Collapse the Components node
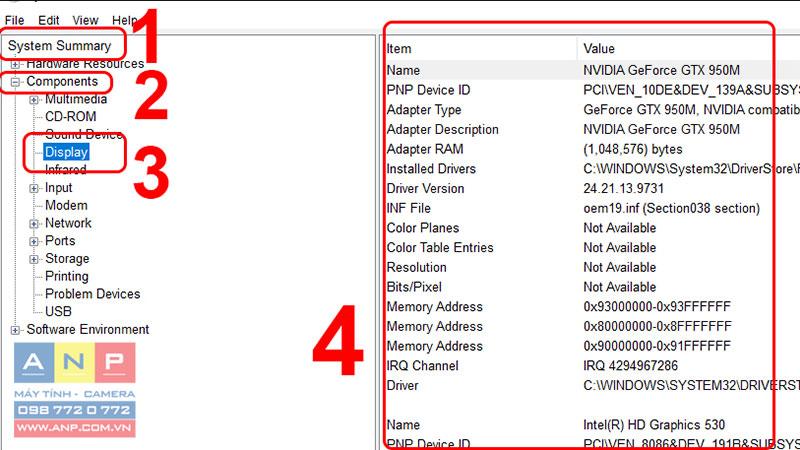Screen dimensions: 800x450 pos(15,82)
